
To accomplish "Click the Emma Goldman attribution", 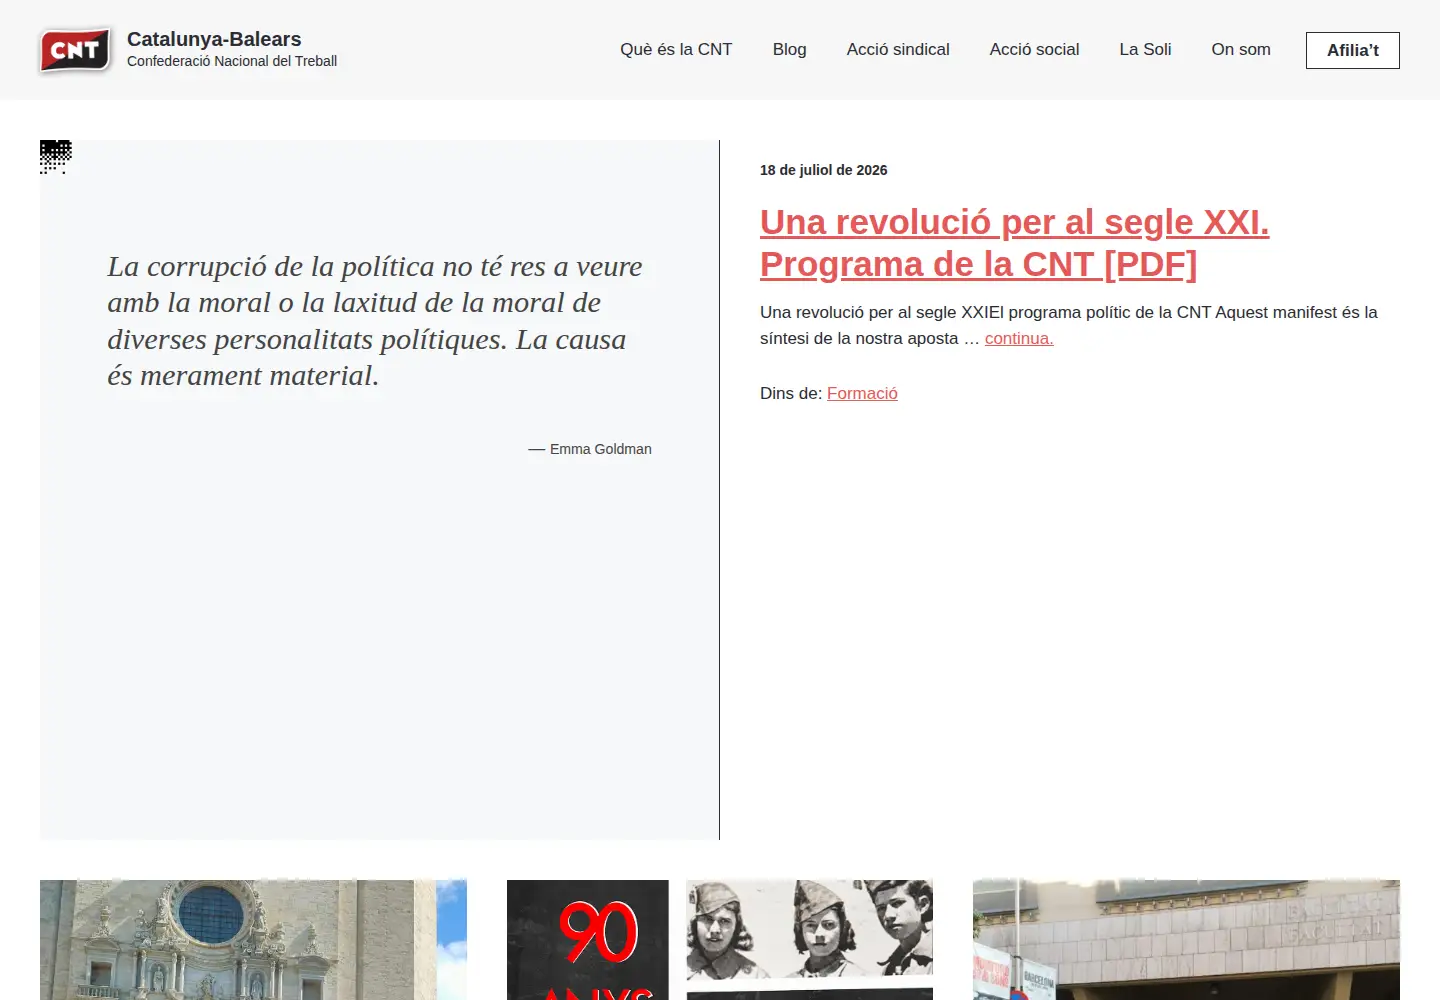I will click(590, 449).
